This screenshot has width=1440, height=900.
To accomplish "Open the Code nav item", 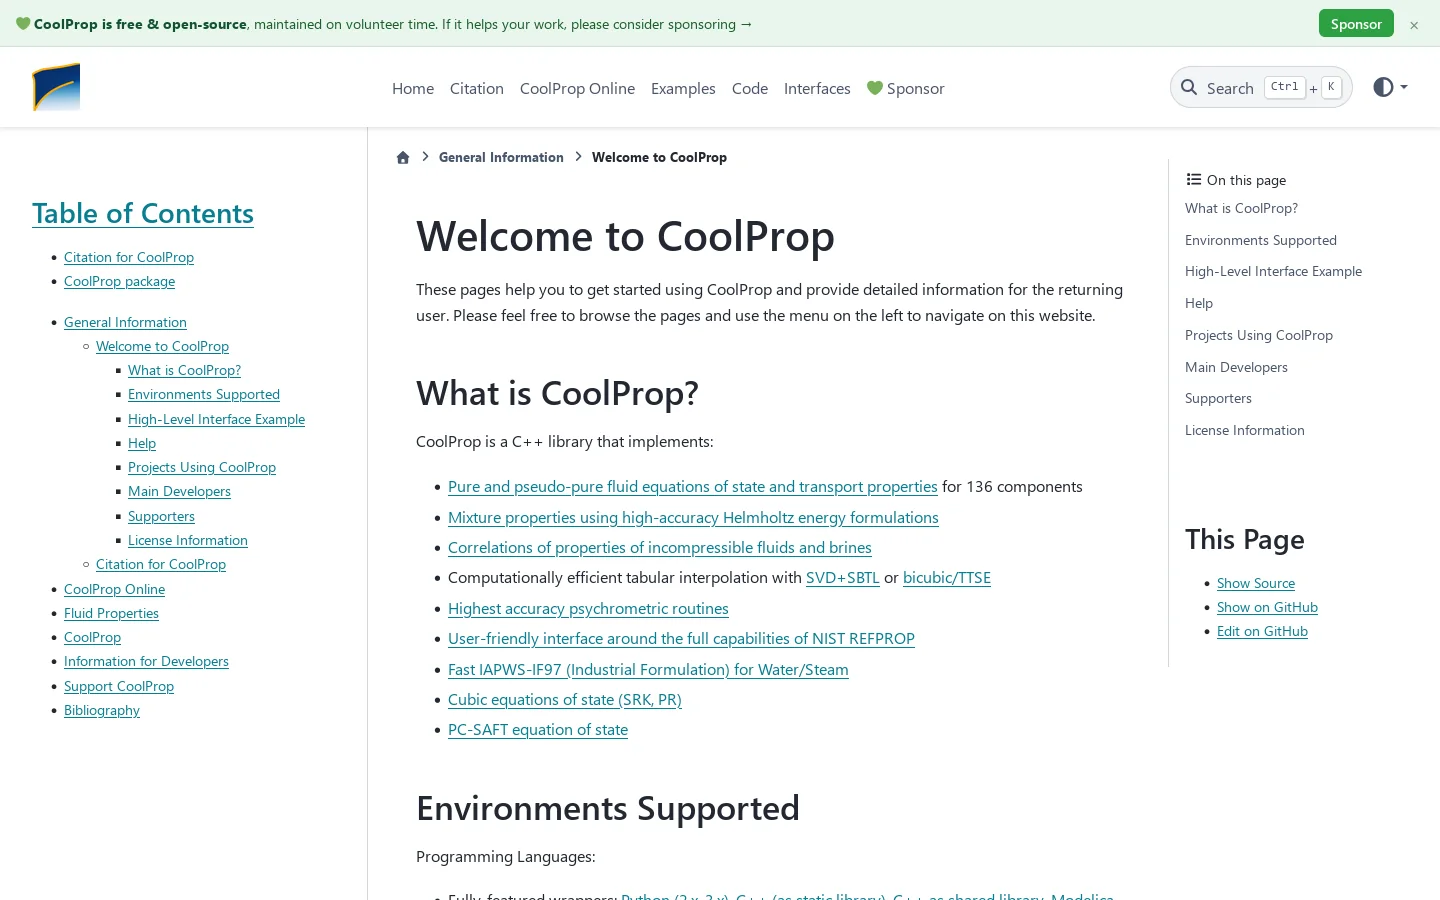I will tap(750, 88).
